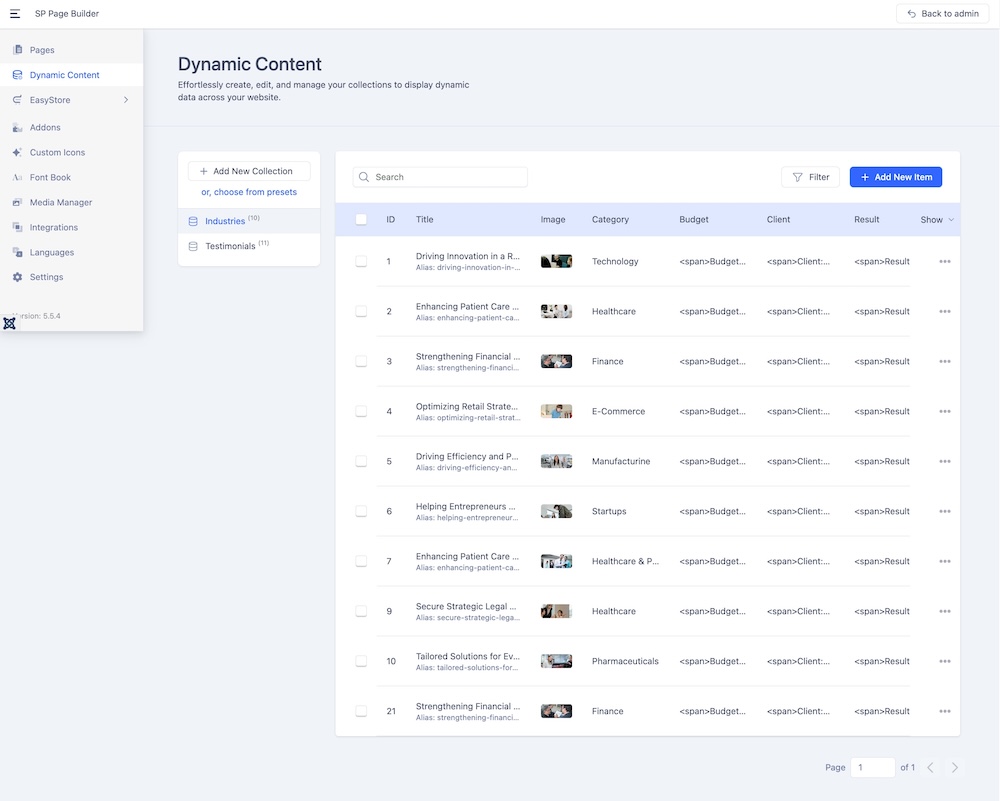Screen dimensions: 1000x801
Task: Open three-dot menu for Startups row
Action: coord(944,512)
